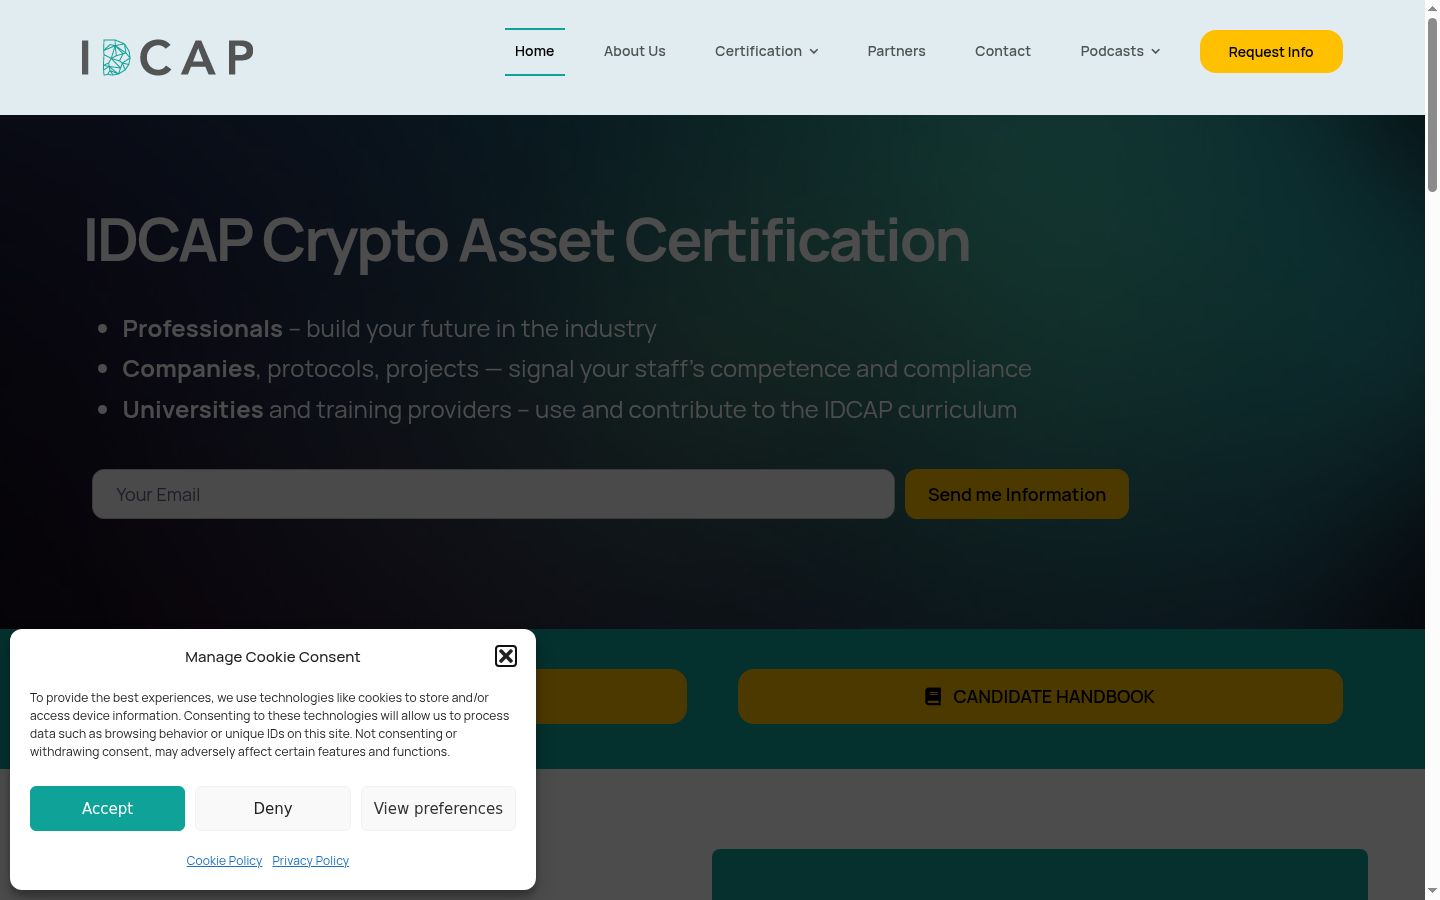This screenshot has height=900, width=1440.
Task: Click the Candidate Handbook button
Action: [1040, 697]
